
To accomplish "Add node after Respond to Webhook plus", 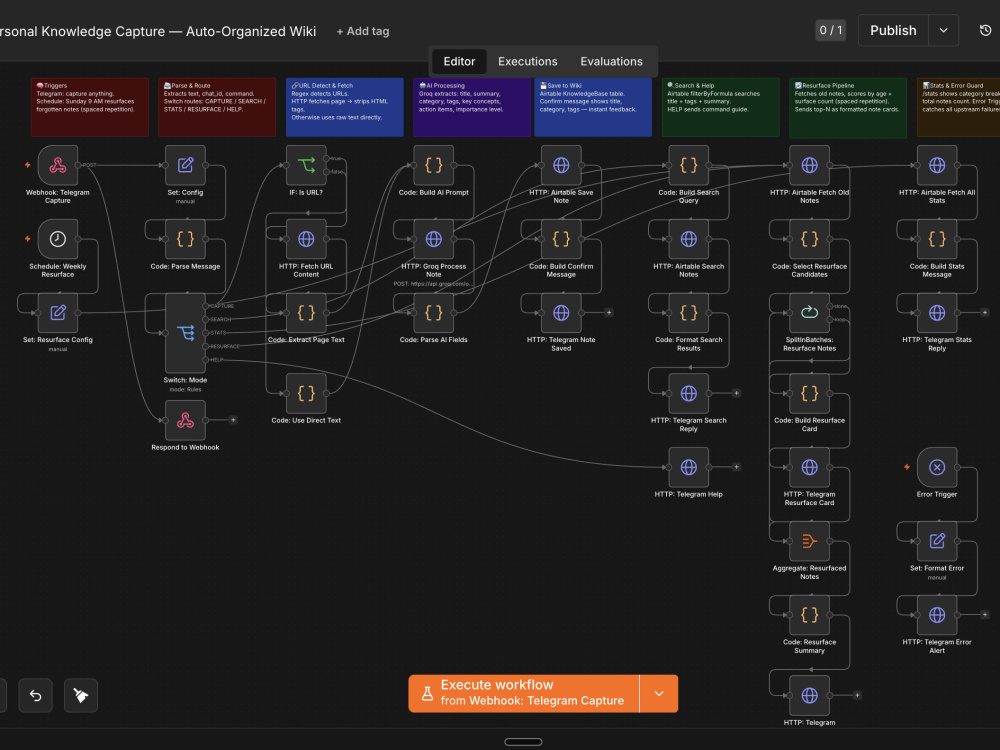I will pyautogui.click(x=233, y=420).
